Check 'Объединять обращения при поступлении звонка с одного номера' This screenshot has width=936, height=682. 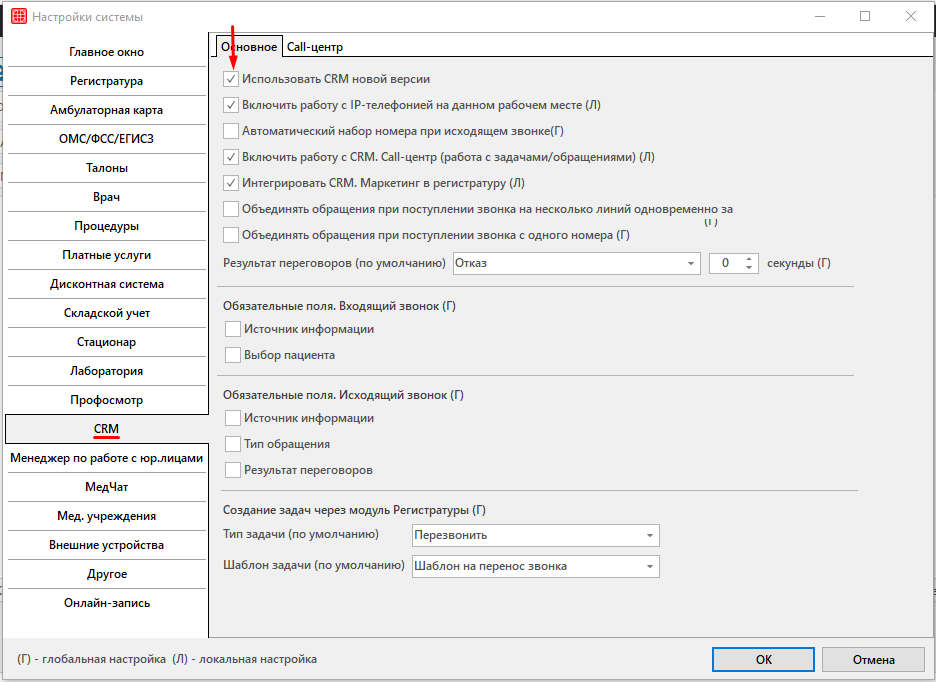click(x=231, y=235)
